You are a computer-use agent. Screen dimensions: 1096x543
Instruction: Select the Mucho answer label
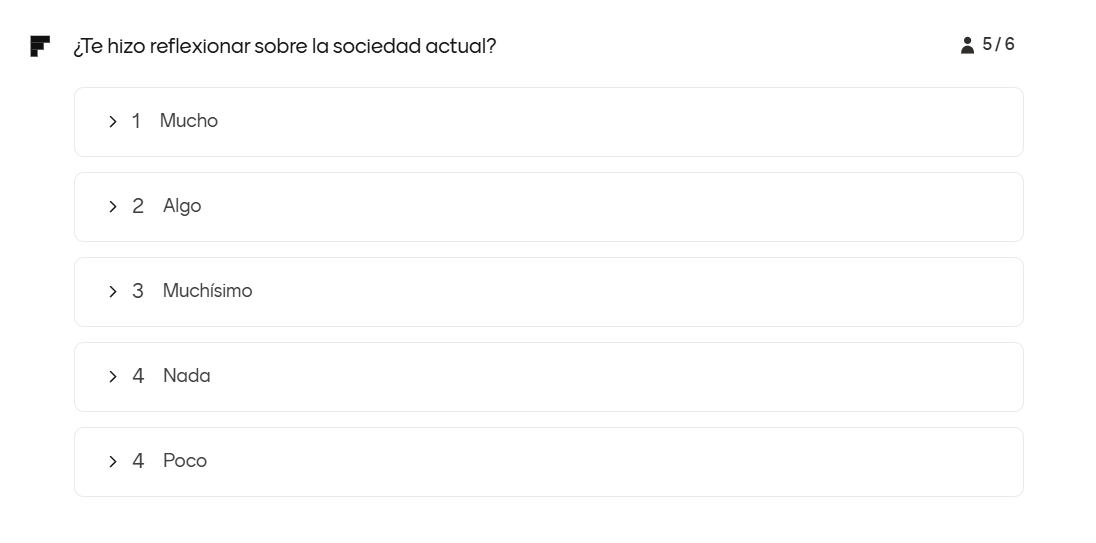188,121
